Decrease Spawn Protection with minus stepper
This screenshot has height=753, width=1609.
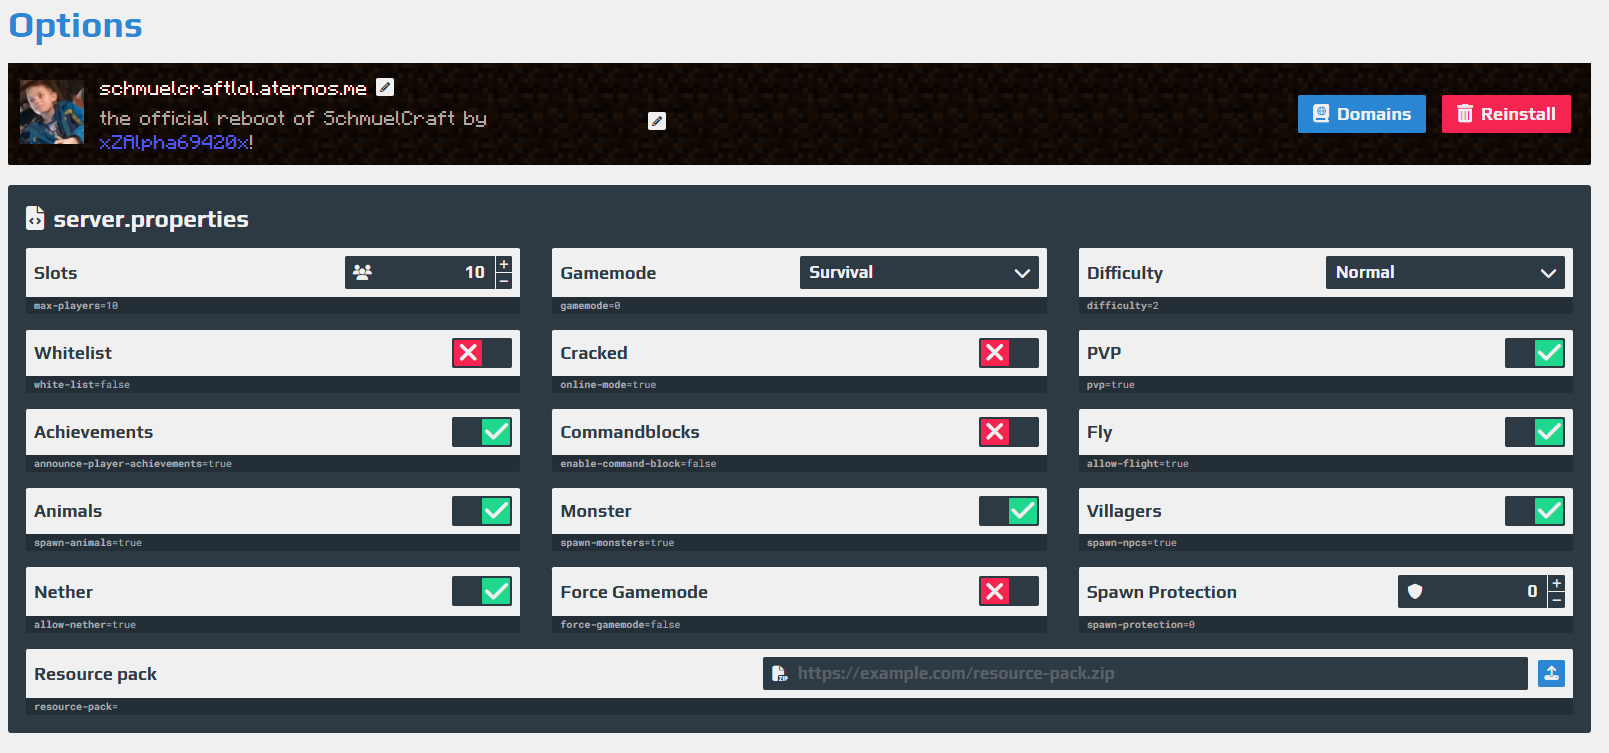[1556, 600]
